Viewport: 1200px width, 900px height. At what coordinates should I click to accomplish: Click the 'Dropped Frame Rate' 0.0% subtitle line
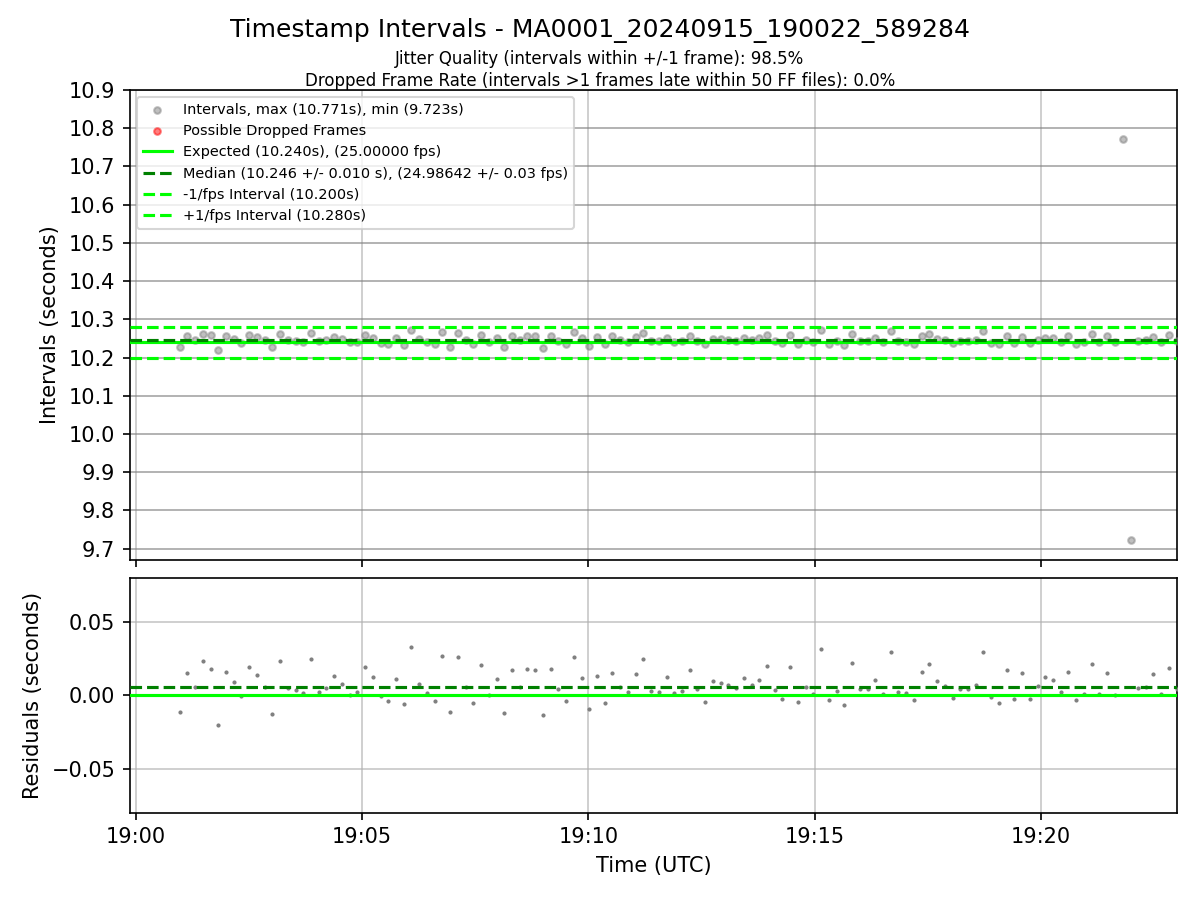[599, 80]
